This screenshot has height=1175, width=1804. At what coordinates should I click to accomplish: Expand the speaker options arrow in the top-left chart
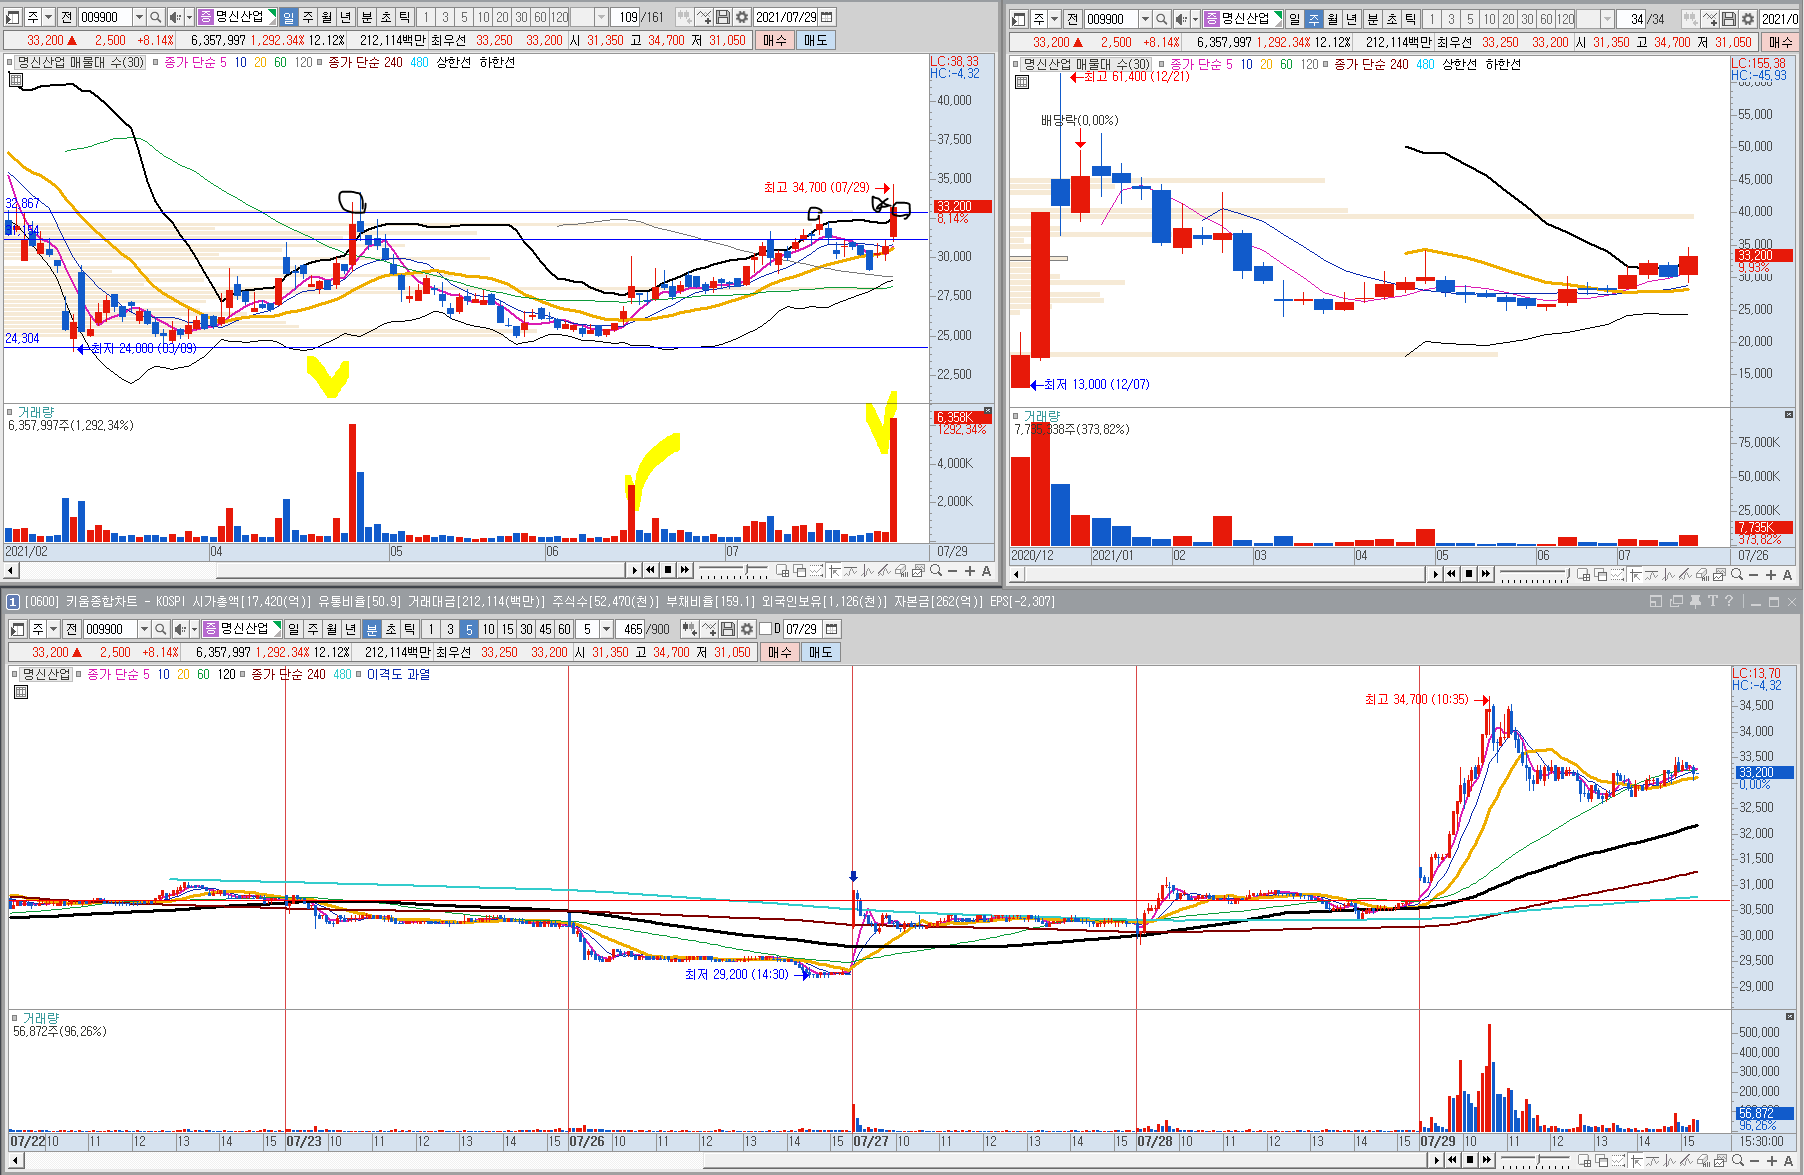[x=189, y=17]
